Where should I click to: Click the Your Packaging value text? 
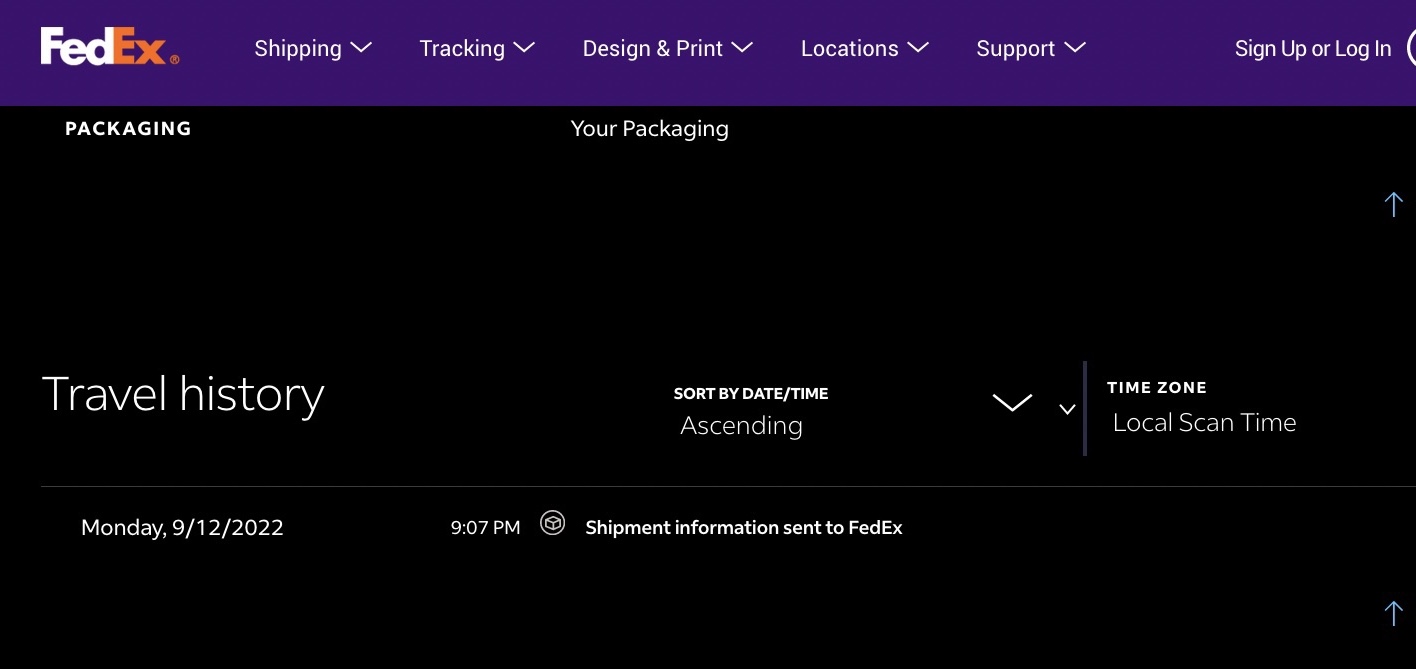(x=649, y=128)
